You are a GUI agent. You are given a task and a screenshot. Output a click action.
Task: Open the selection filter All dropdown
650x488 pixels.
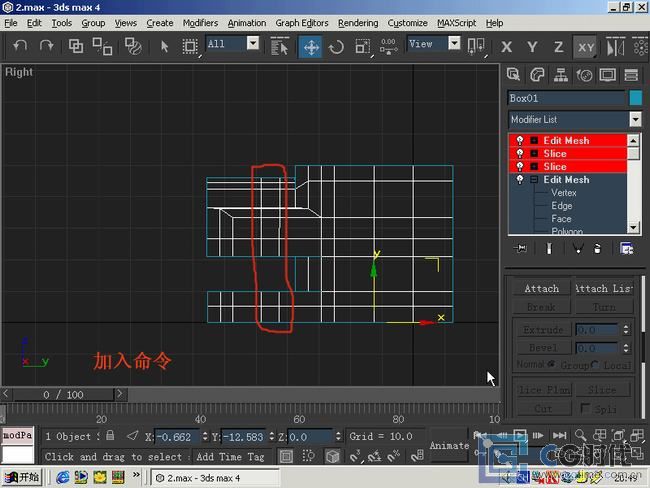253,43
